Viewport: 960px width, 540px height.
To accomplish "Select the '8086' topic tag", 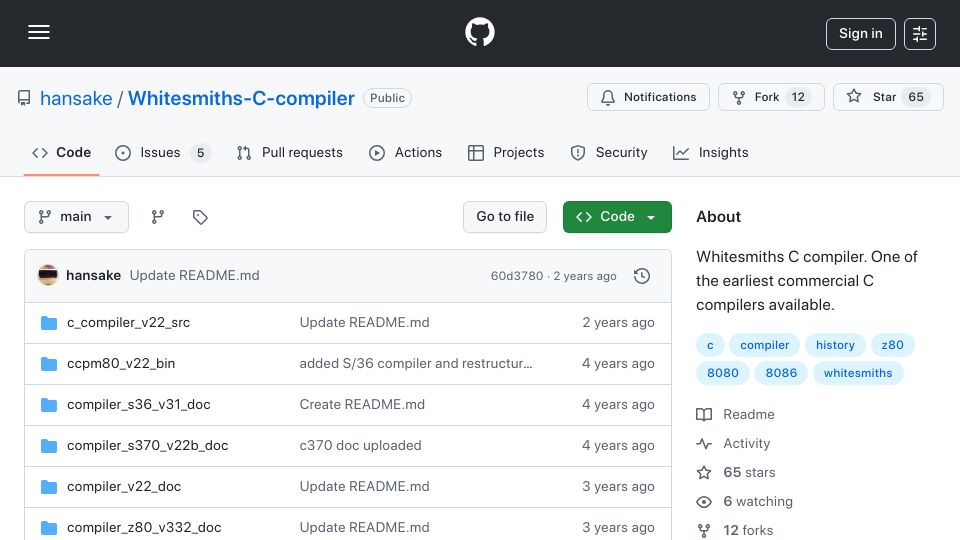I will (x=781, y=373).
